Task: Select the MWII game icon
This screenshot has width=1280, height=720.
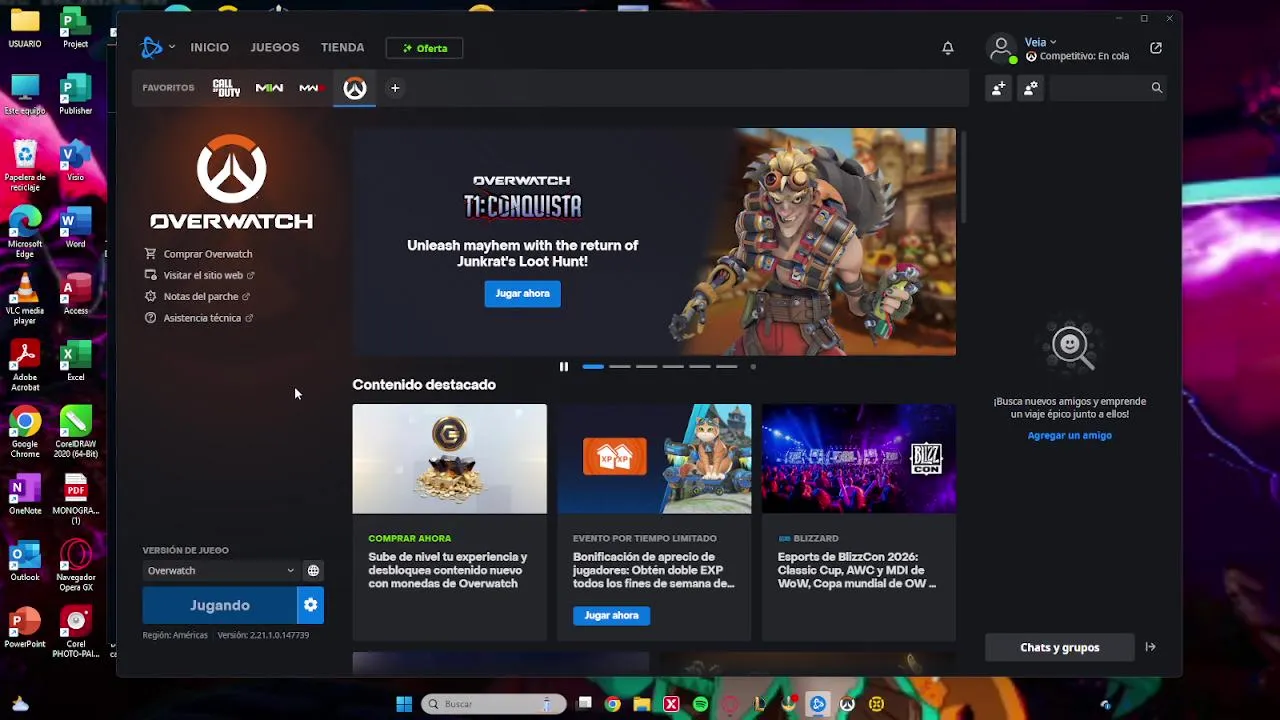Action: tap(269, 88)
